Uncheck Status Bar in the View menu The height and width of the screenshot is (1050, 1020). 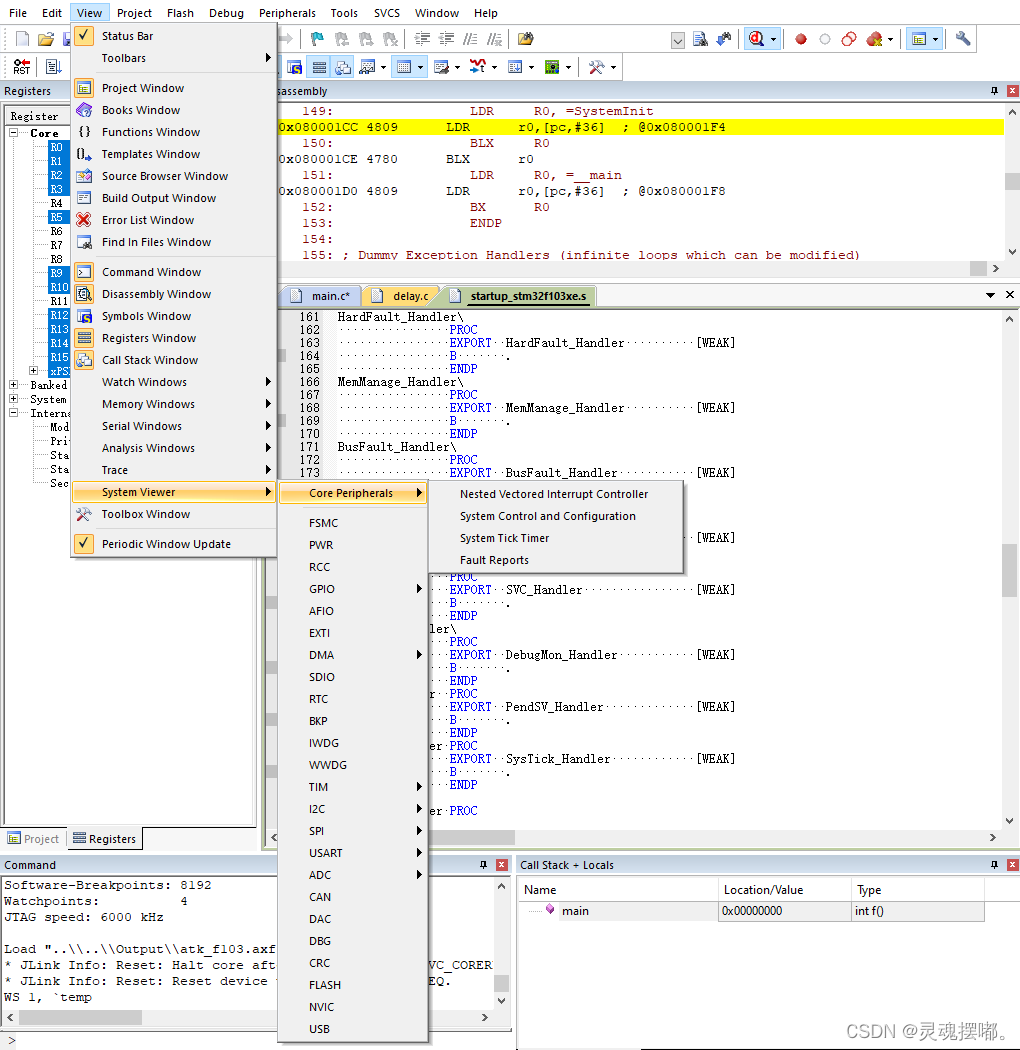coord(130,34)
